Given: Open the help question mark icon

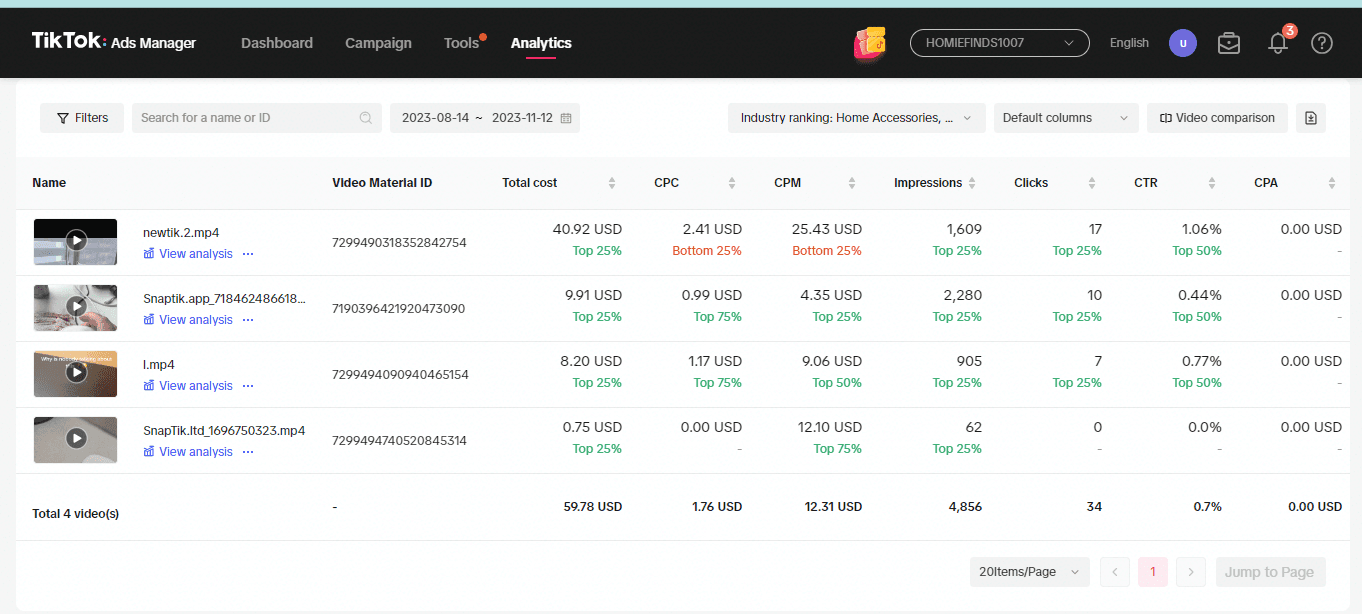Looking at the screenshot, I should (x=1322, y=43).
